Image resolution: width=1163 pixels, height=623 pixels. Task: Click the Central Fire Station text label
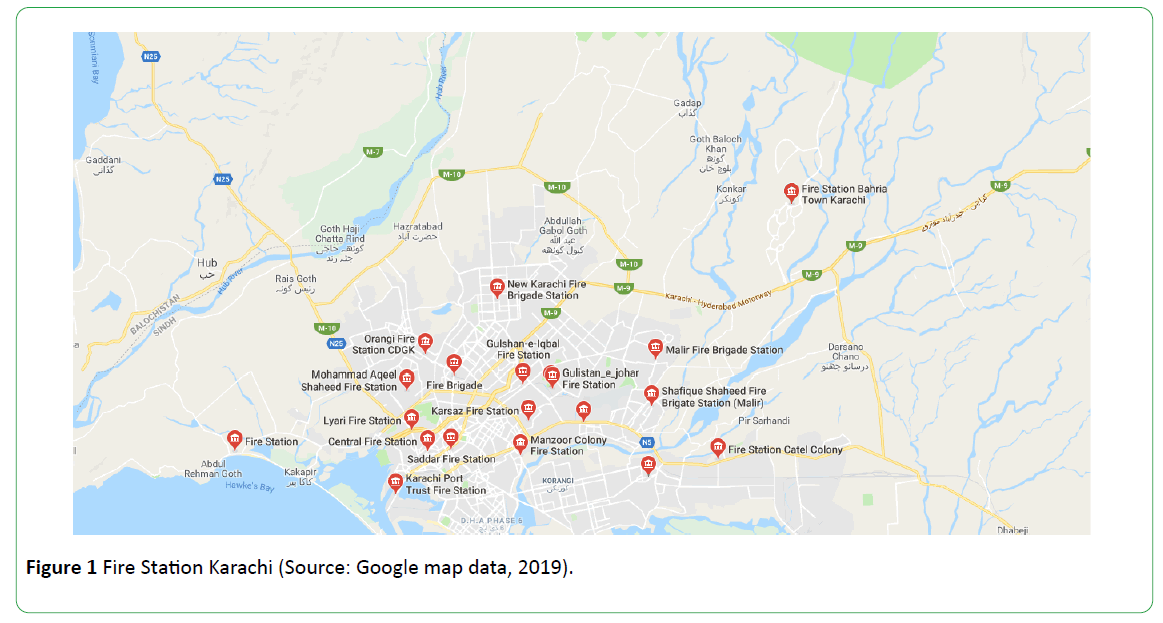372,442
